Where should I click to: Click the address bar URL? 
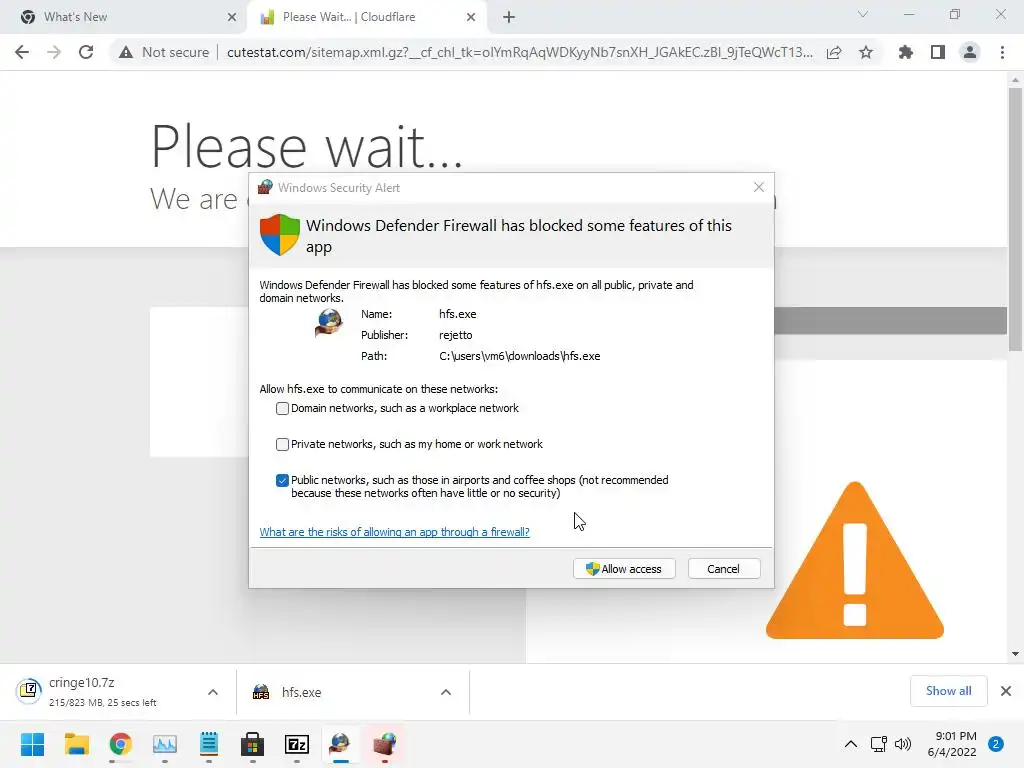pos(520,52)
